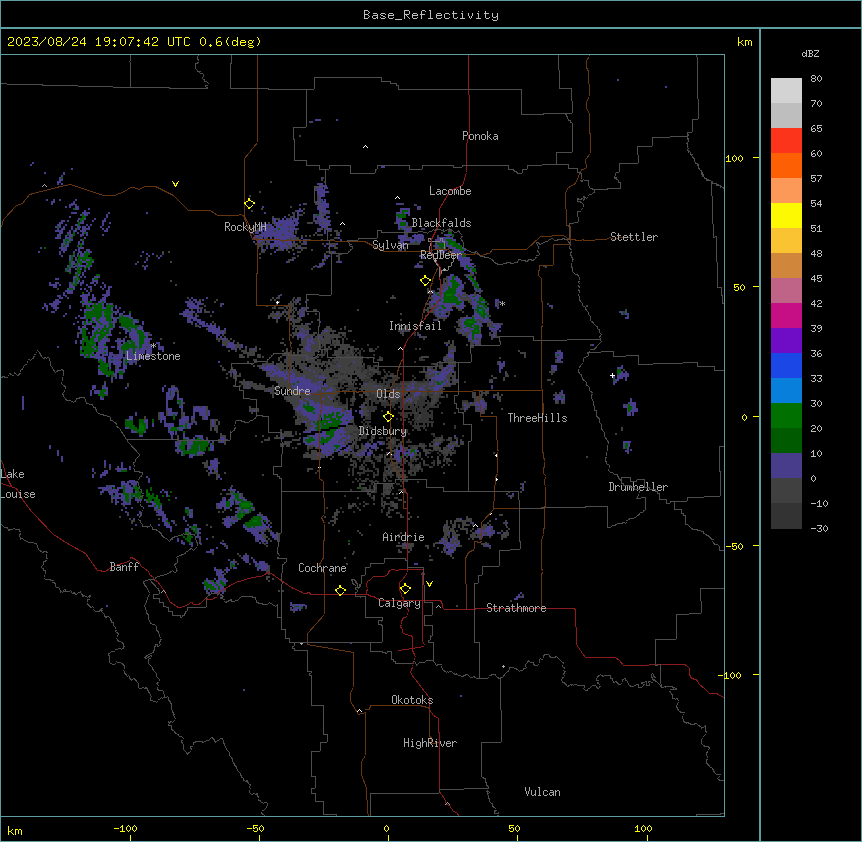Select the bright green 30 dBZ legend swatch
This screenshot has height=842, width=862.
[x=786, y=416]
